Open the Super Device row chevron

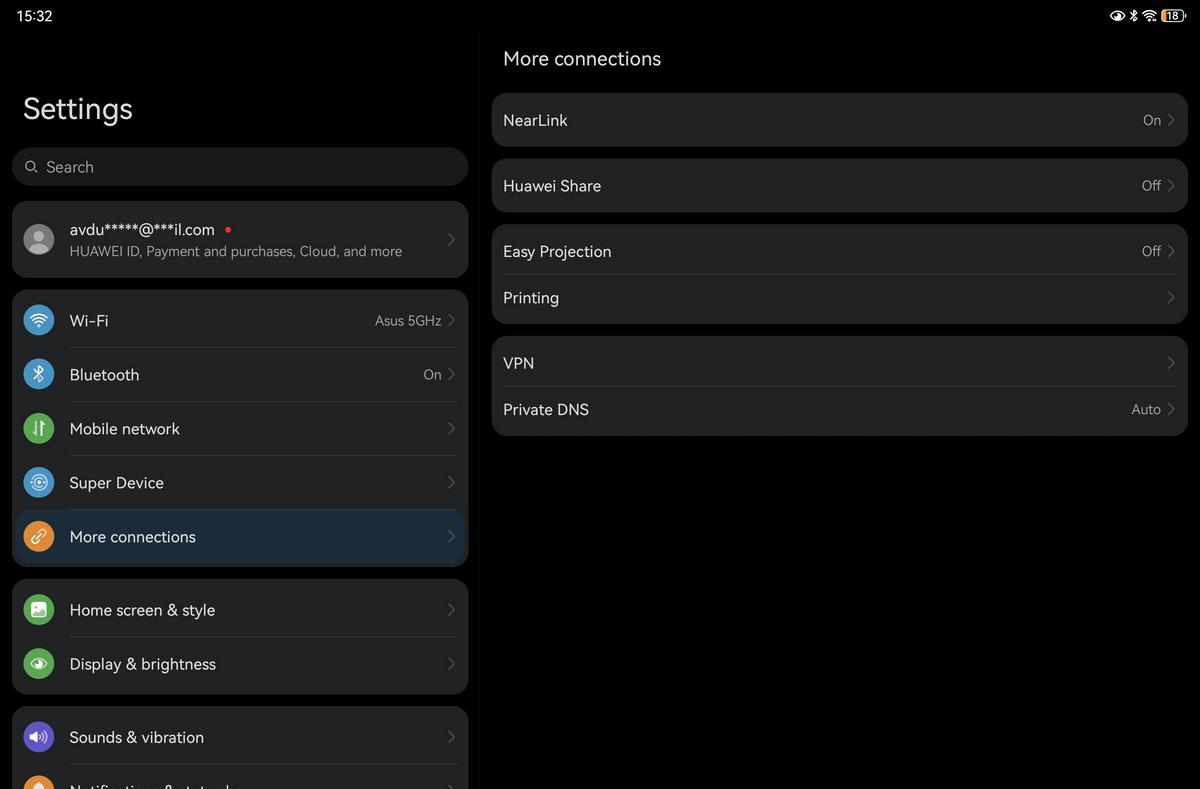[x=451, y=483]
